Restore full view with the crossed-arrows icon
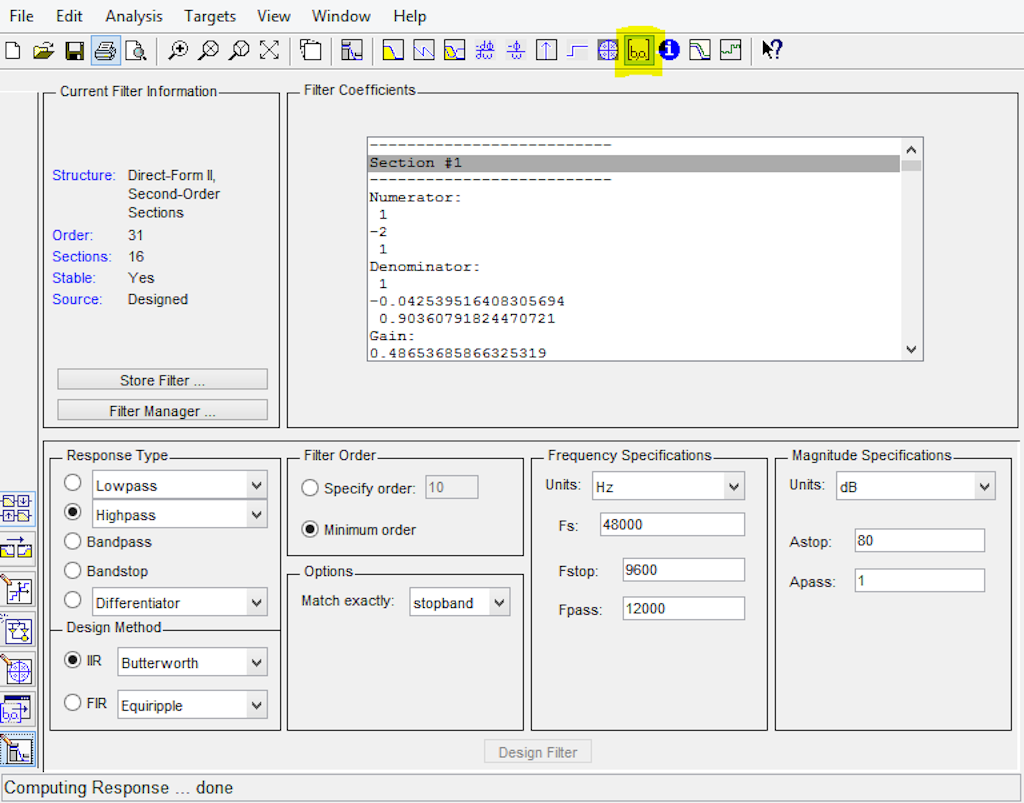This screenshot has width=1024, height=803. pos(269,50)
